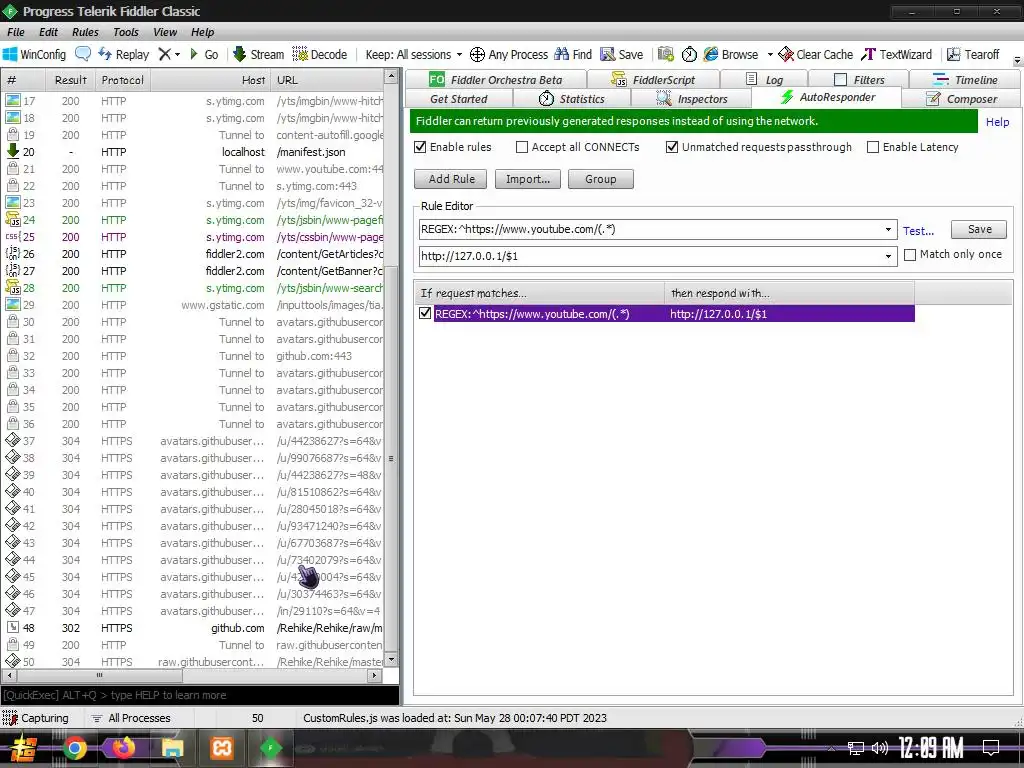Image resolution: width=1024 pixels, height=768 pixels.
Task: Click the Go resume button
Action: pos(204,54)
